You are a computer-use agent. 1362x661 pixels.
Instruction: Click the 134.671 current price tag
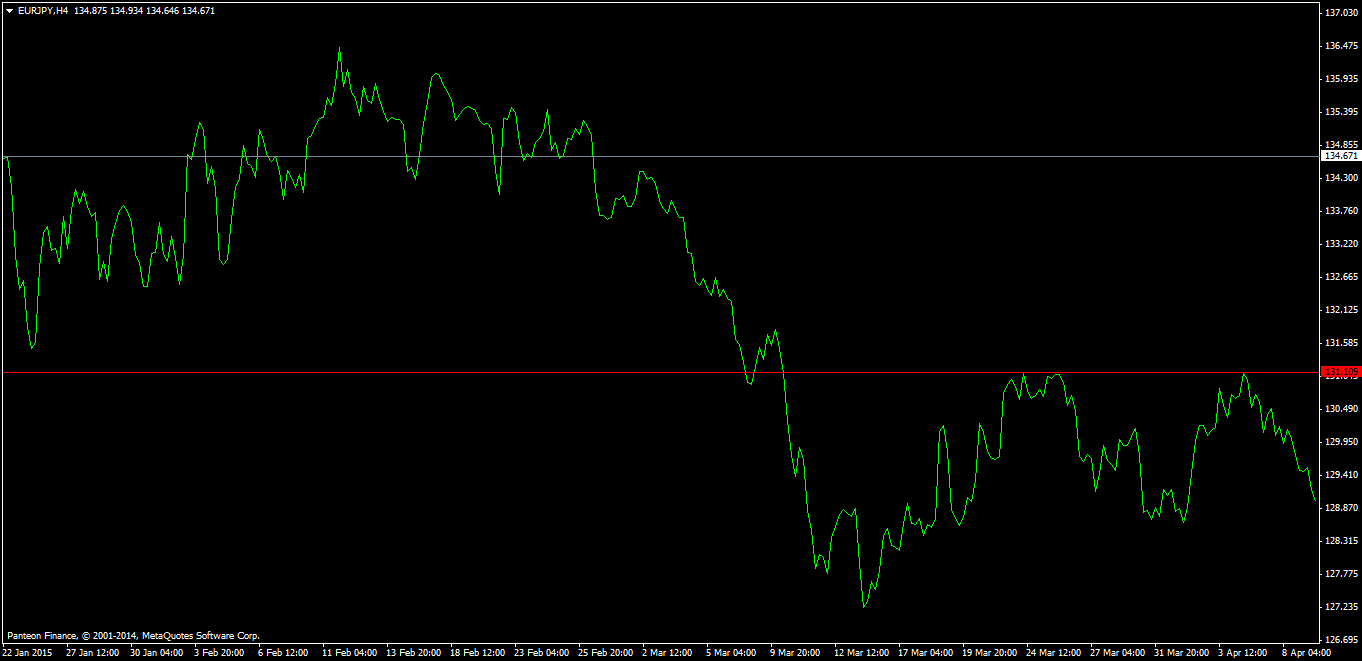[1340, 156]
